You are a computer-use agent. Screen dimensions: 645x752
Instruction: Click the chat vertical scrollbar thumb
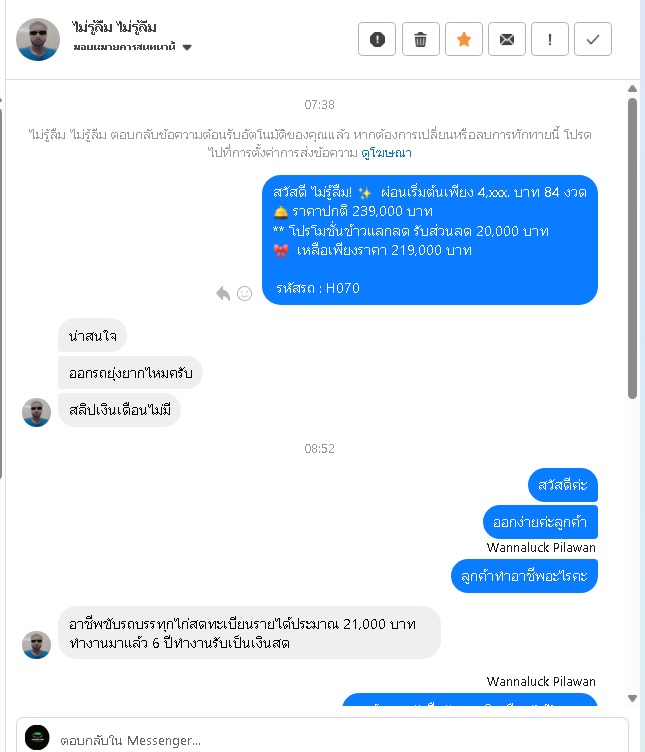633,248
